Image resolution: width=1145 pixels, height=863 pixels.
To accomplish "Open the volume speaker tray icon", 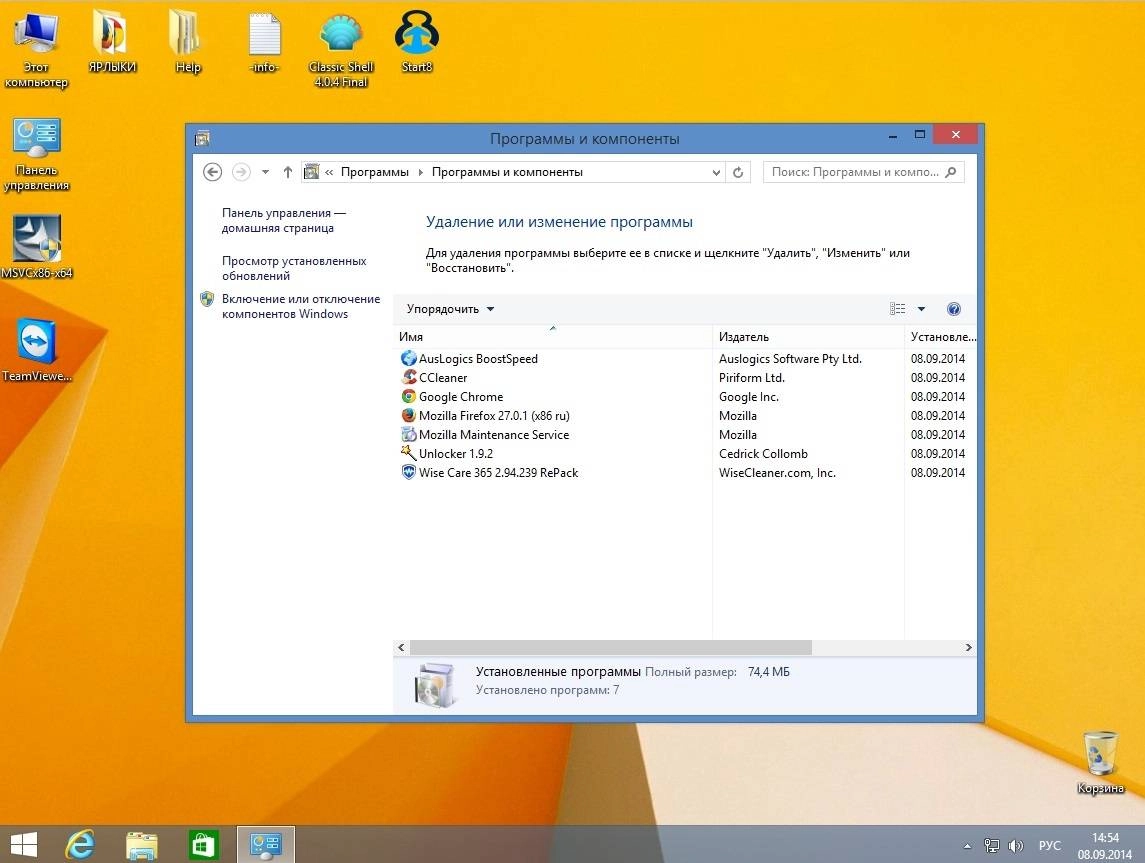I will [x=1015, y=845].
